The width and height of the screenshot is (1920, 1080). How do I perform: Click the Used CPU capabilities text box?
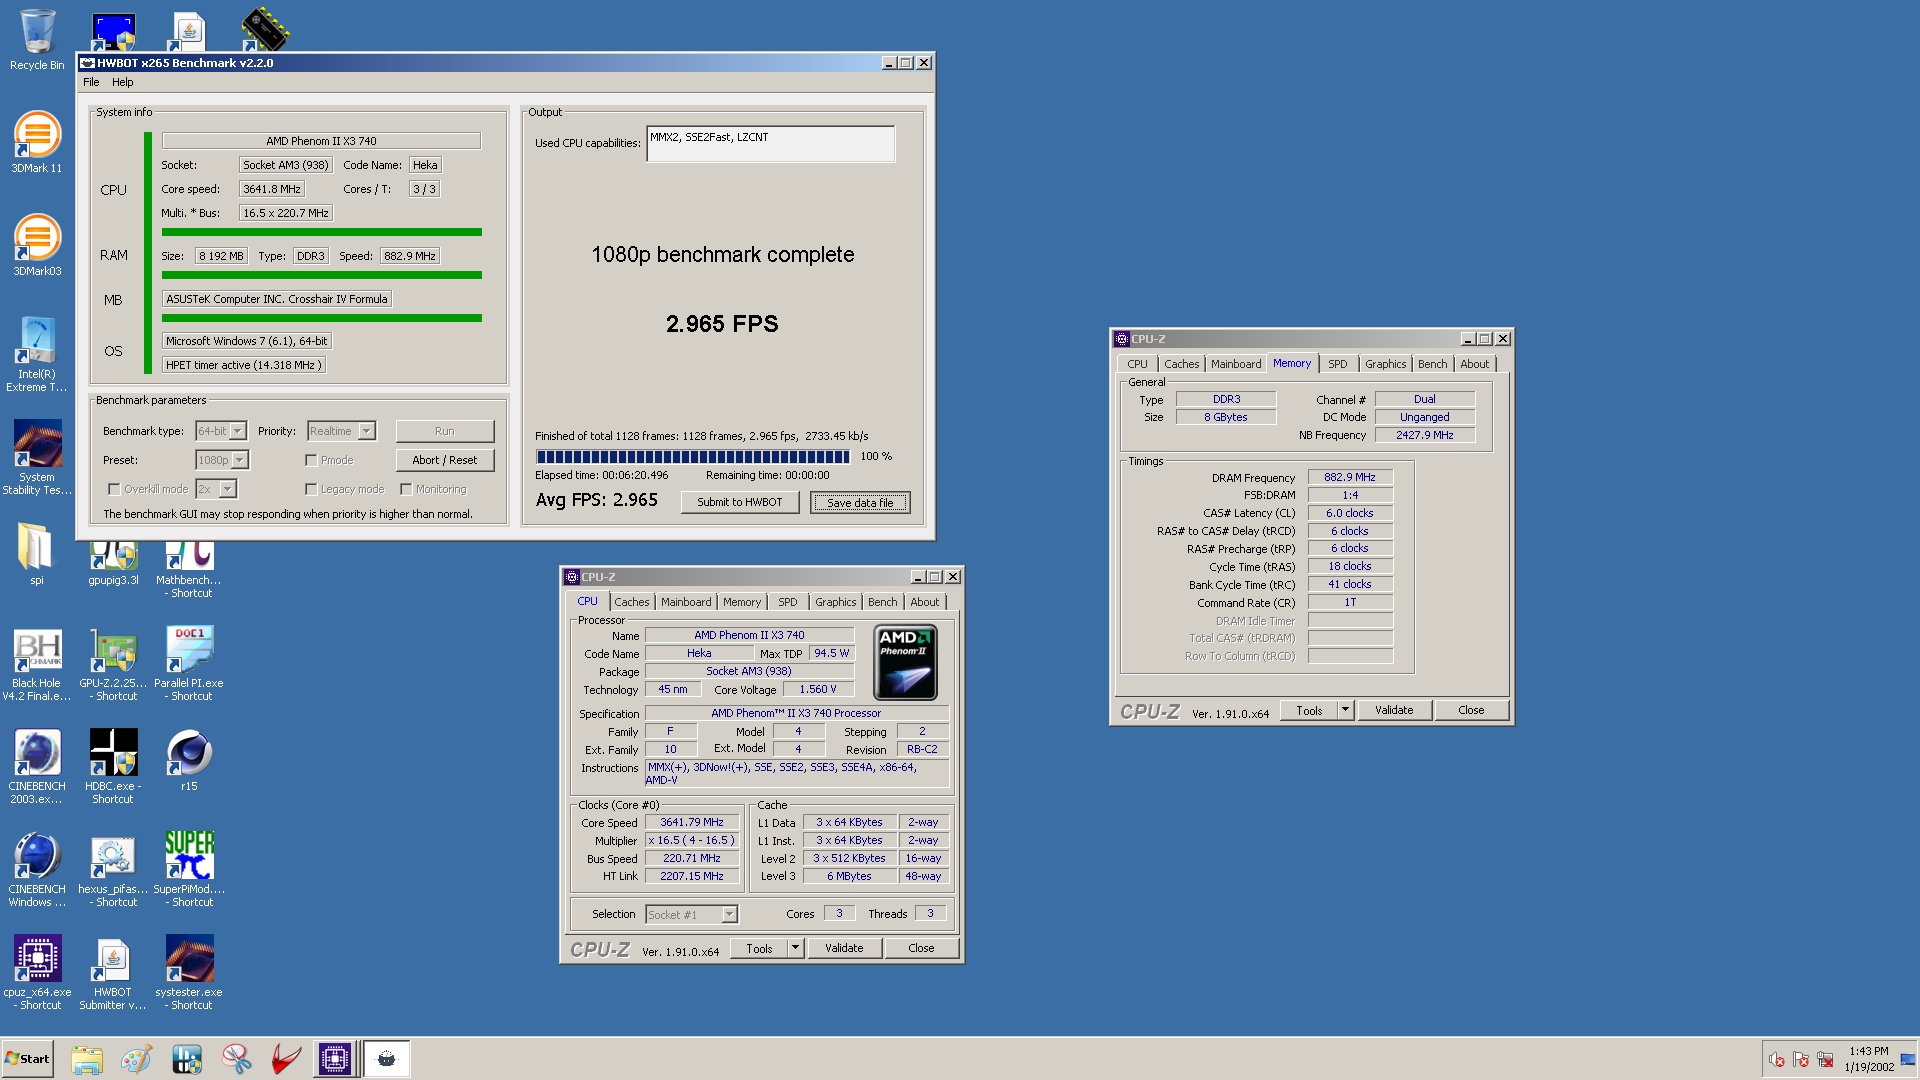770,144
